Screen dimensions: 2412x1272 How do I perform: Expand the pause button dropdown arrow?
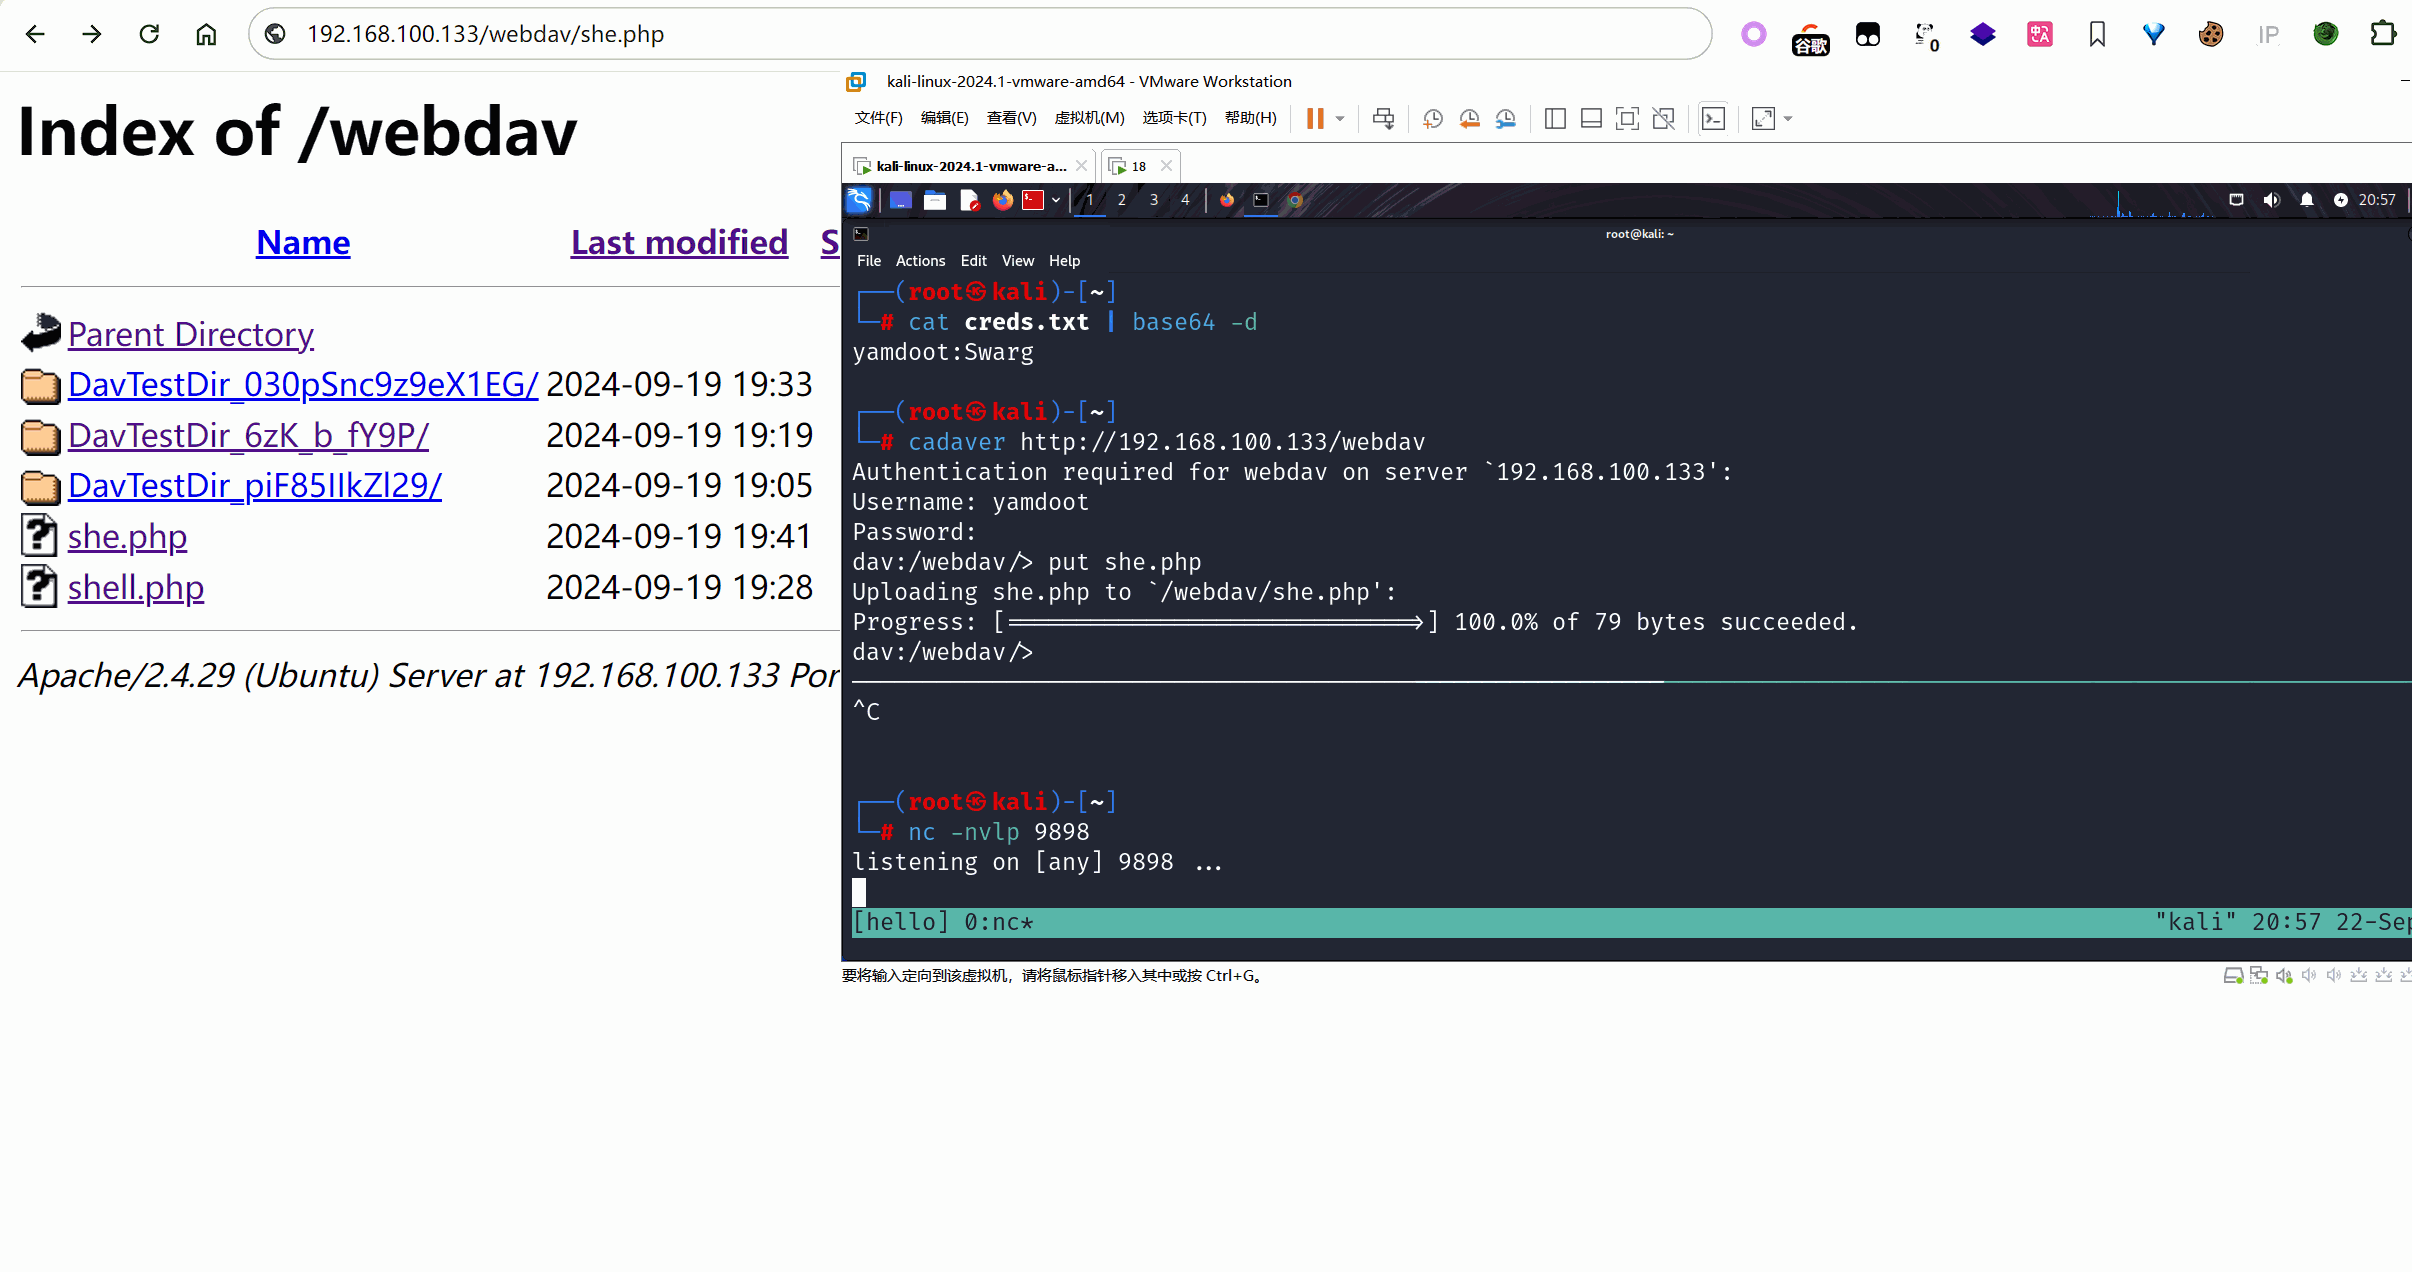[1340, 119]
